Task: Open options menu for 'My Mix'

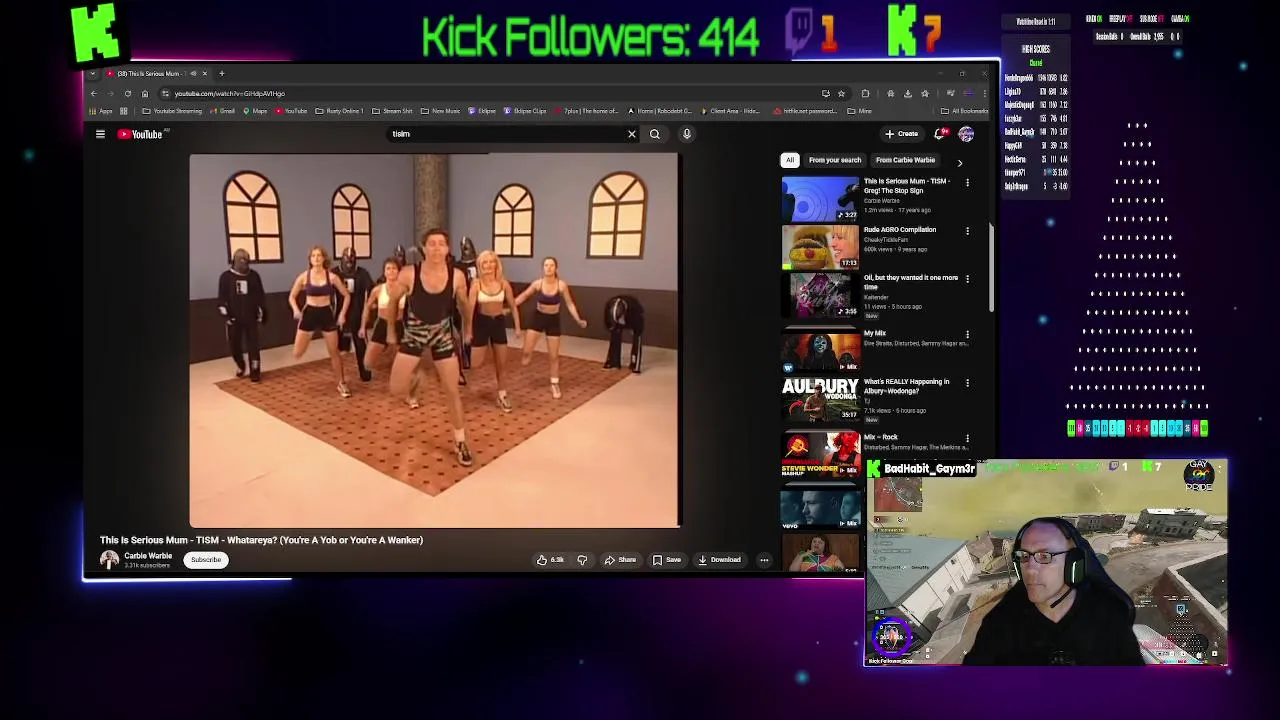Action: click(x=967, y=335)
